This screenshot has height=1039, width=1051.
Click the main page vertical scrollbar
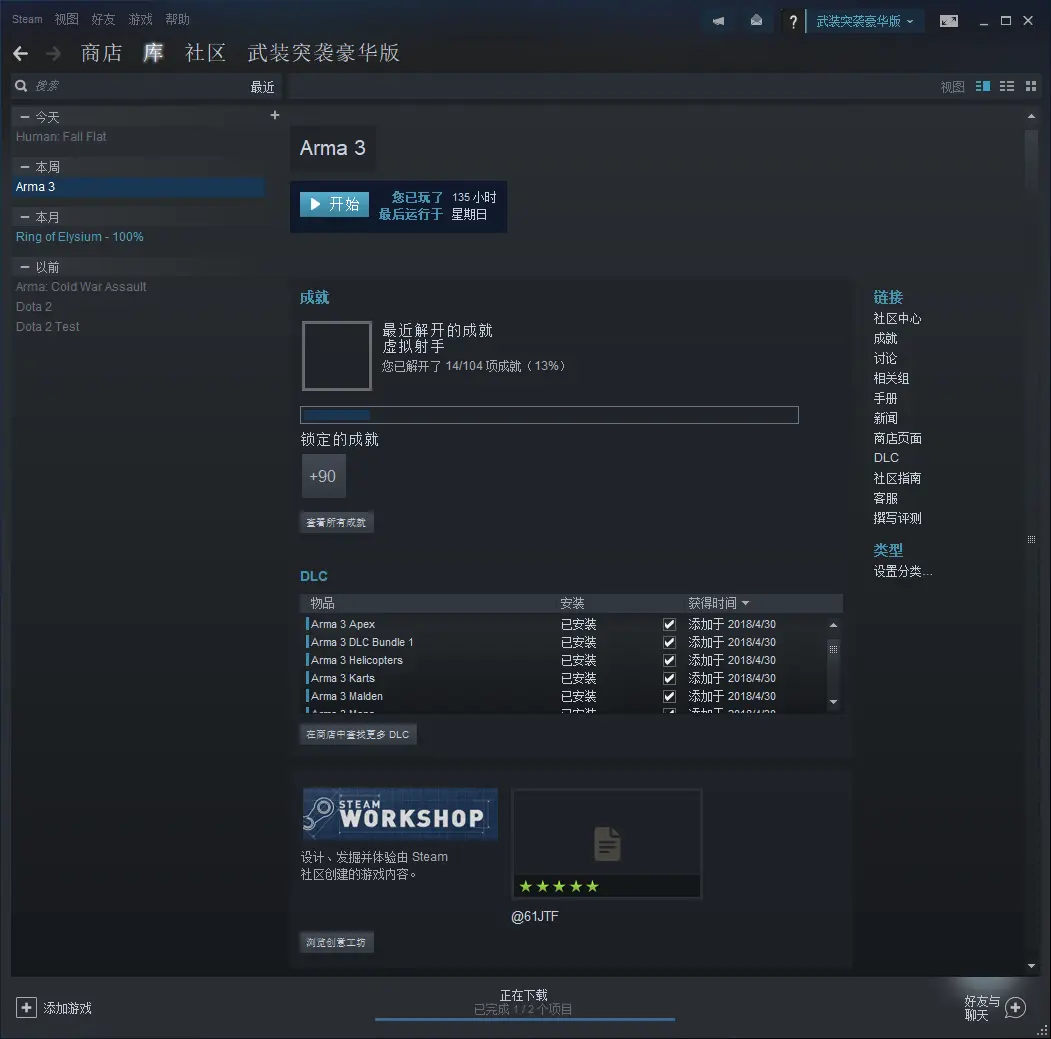click(x=1031, y=540)
